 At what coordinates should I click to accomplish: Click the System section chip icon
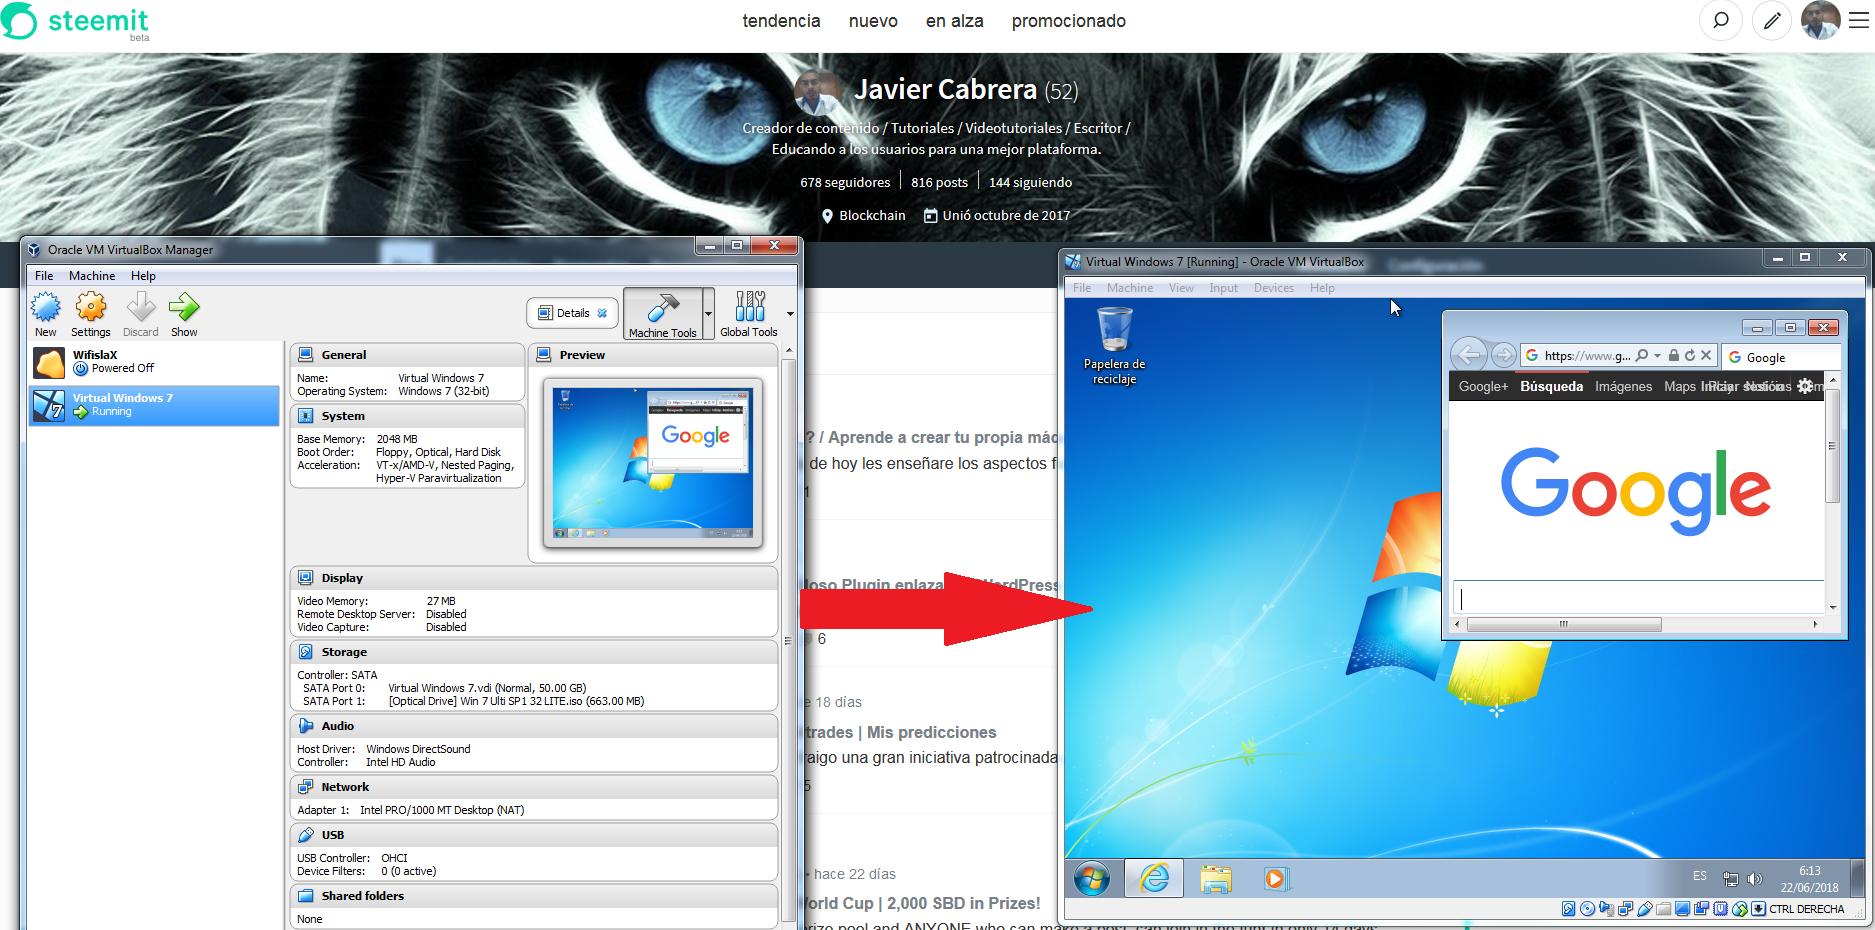pyautogui.click(x=306, y=416)
